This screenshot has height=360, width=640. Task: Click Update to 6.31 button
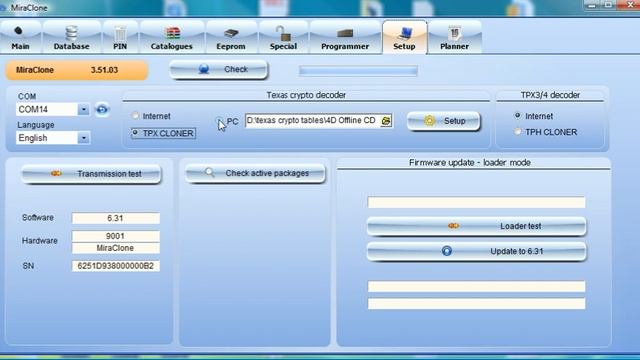click(476, 251)
